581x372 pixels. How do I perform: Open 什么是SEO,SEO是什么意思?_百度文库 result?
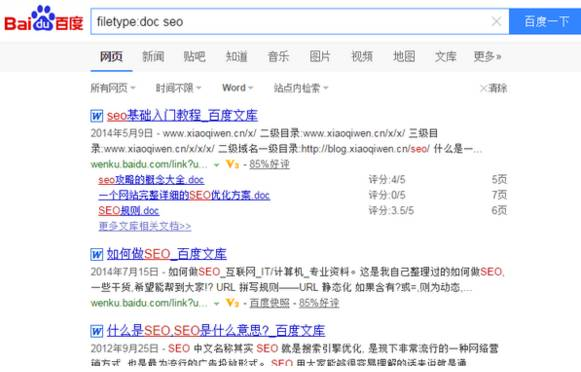pyautogui.click(x=216, y=331)
